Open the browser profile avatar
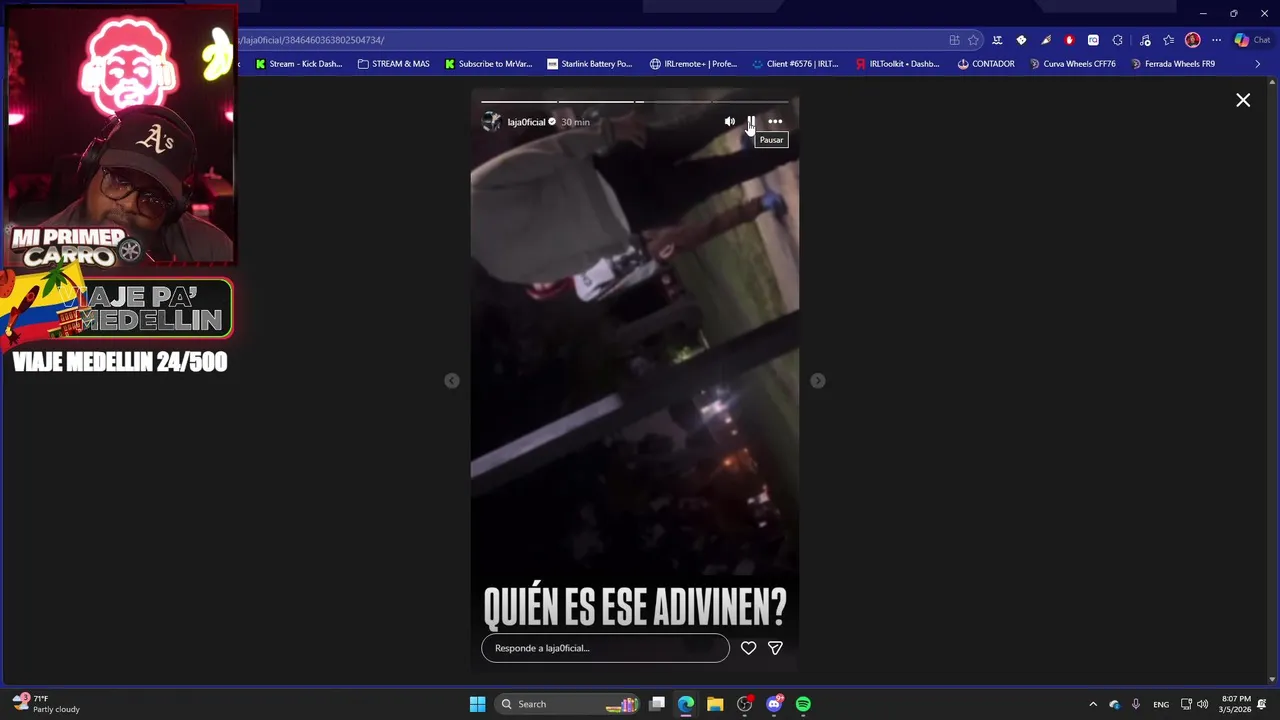1280x720 pixels. (1192, 40)
